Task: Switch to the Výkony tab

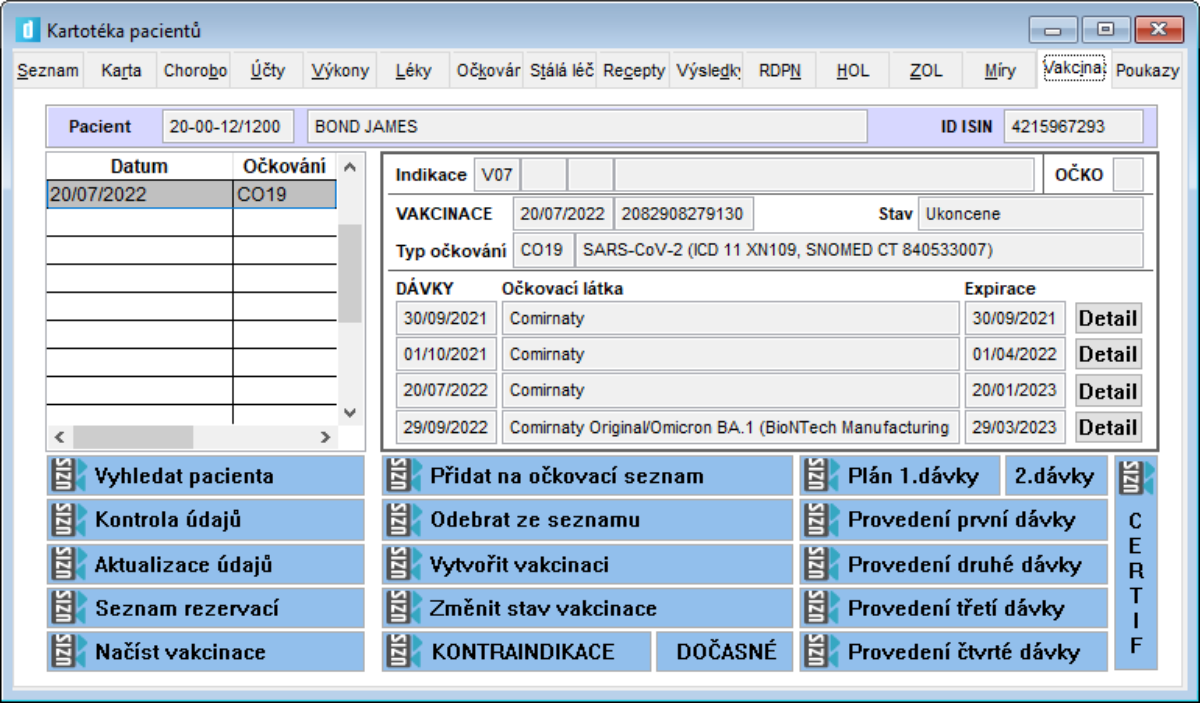Action: [x=340, y=71]
